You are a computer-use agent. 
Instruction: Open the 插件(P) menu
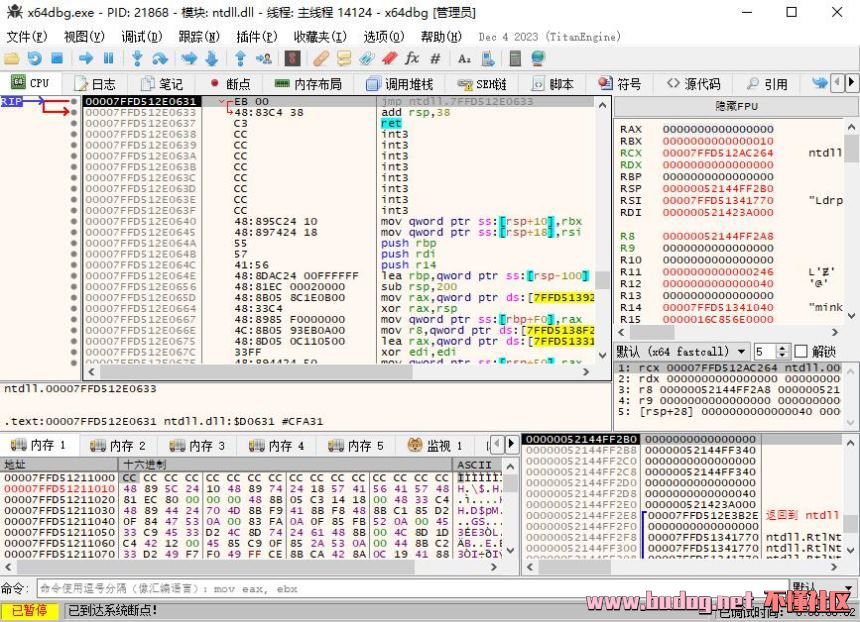pos(257,37)
